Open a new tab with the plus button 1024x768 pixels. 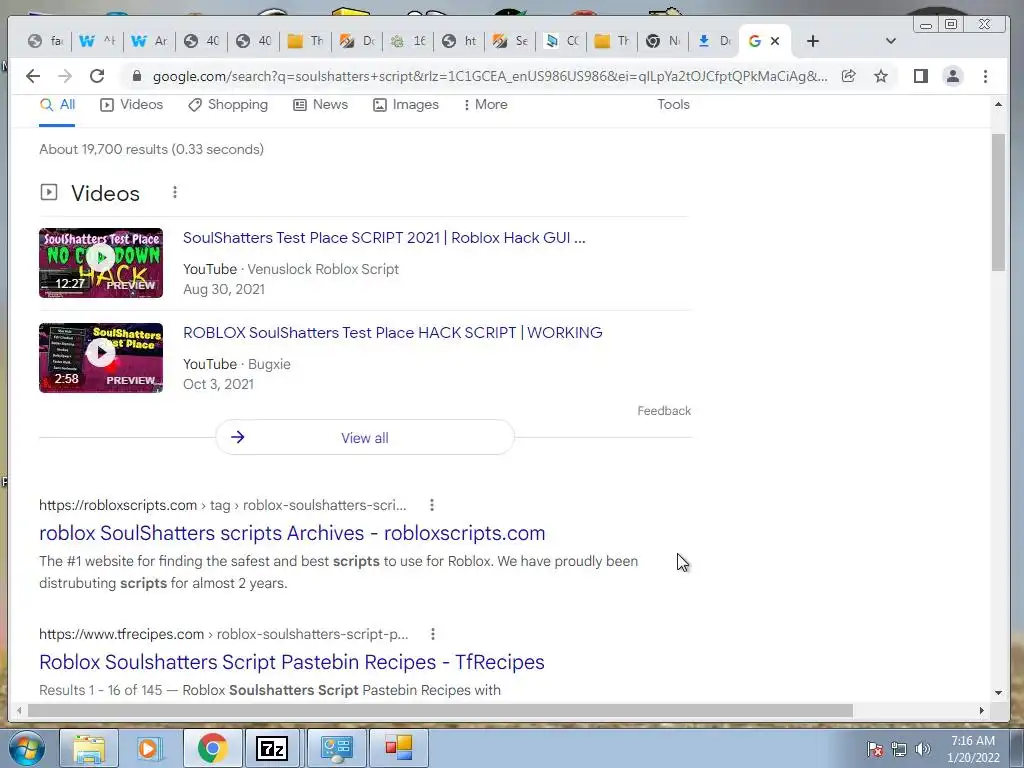click(812, 41)
